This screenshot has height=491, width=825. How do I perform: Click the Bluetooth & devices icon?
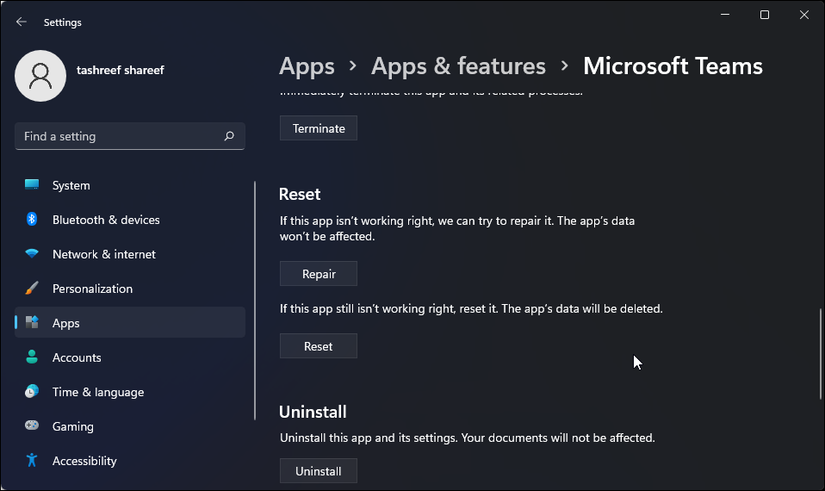(32, 220)
